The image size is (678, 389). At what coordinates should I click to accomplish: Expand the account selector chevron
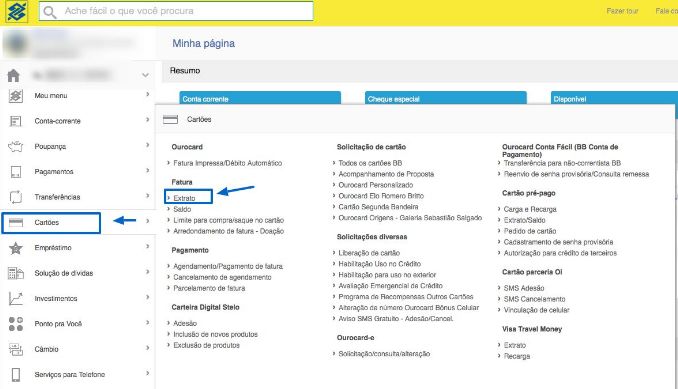145,75
